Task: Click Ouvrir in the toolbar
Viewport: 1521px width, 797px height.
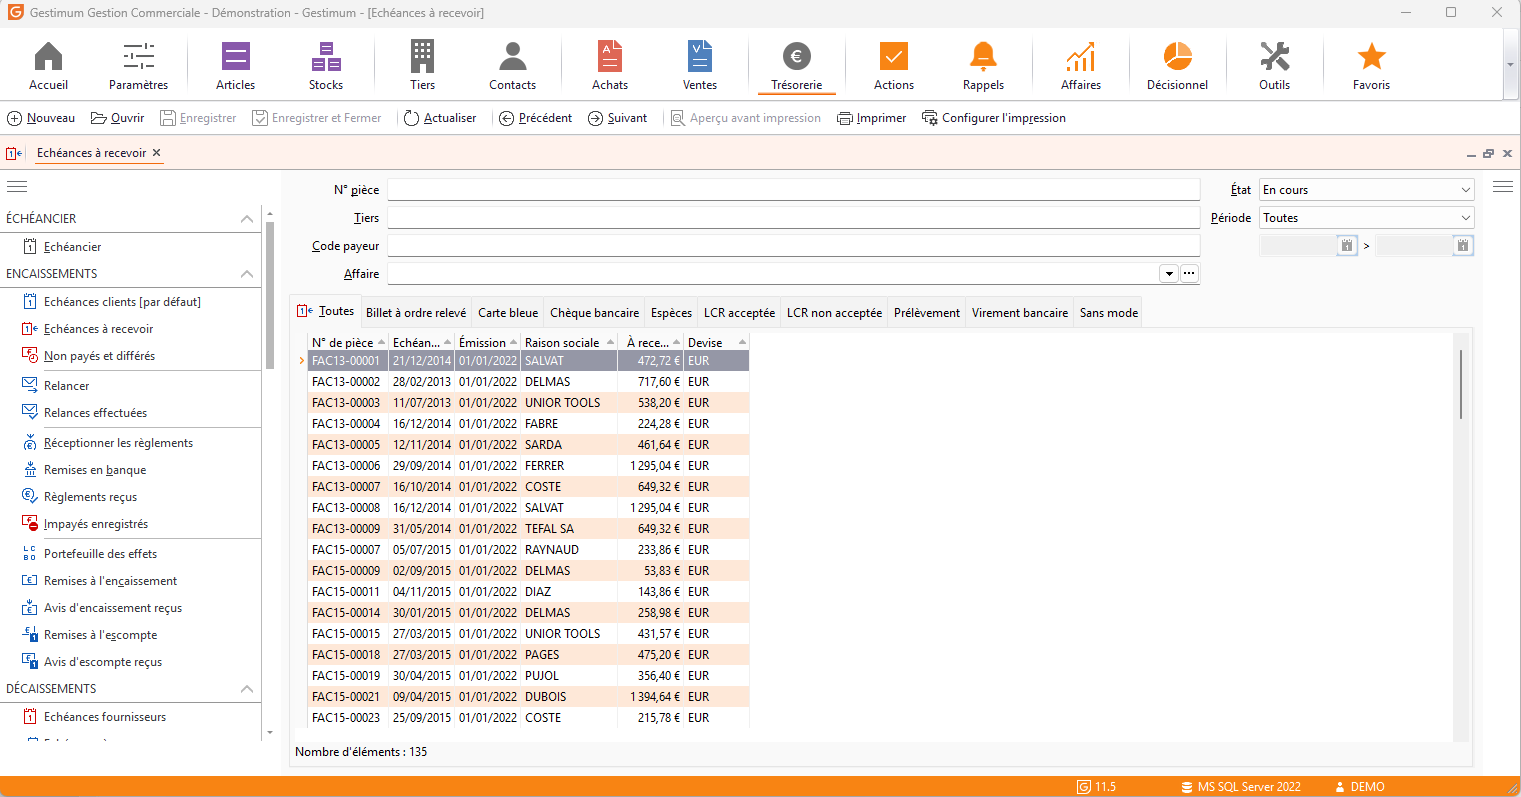Action: click(117, 118)
